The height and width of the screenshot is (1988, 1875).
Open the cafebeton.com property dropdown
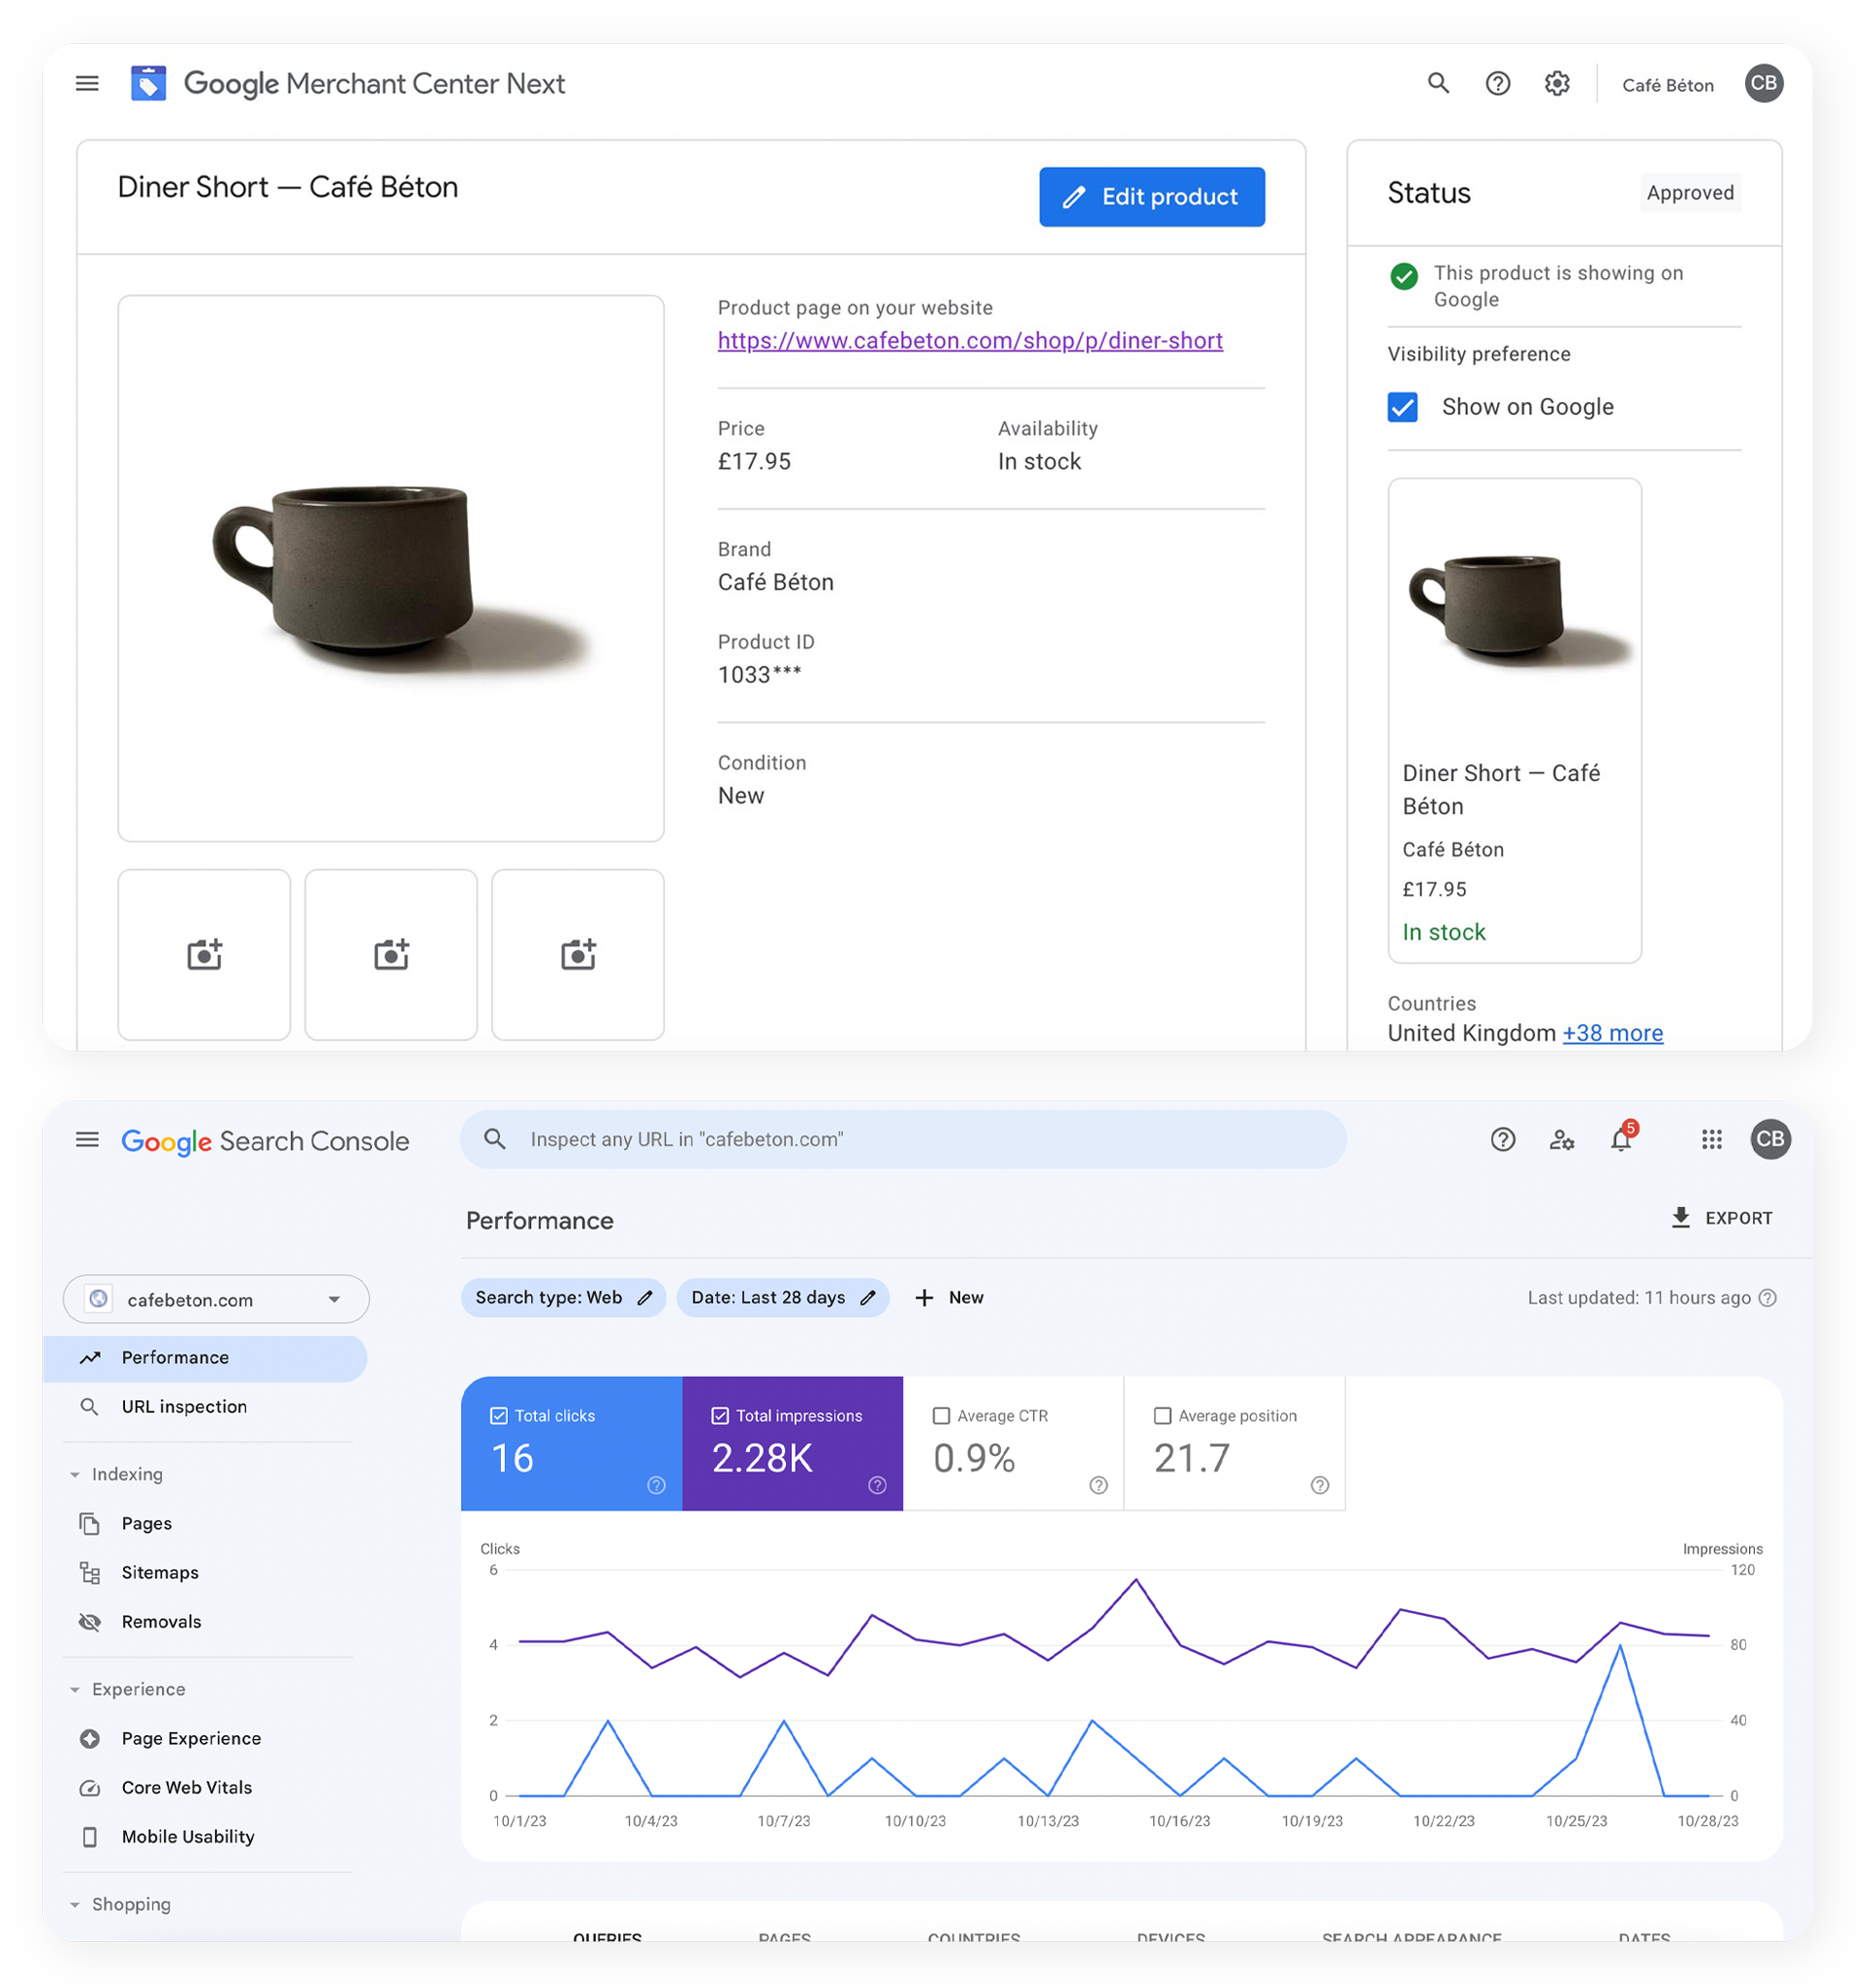click(x=216, y=1299)
